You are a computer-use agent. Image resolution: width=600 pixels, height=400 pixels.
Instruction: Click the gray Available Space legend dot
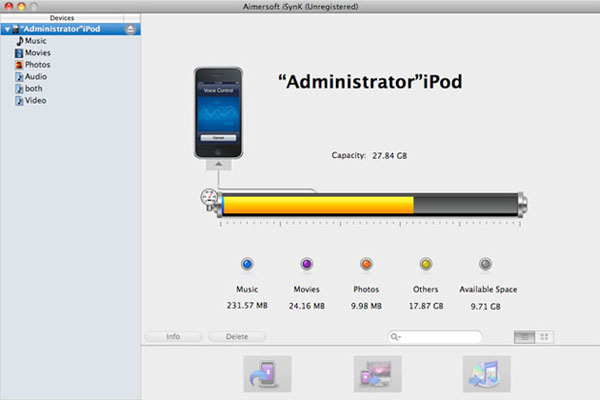(x=485, y=264)
